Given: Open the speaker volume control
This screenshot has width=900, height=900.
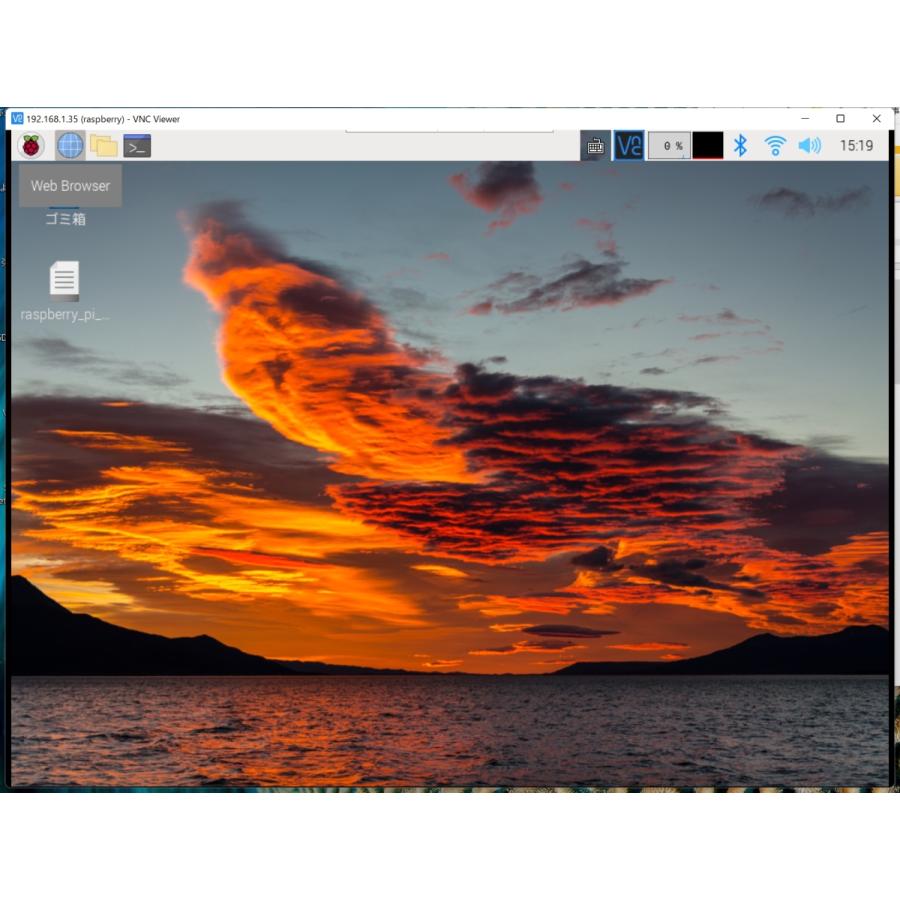Looking at the screenshot, I should [809, 146].
